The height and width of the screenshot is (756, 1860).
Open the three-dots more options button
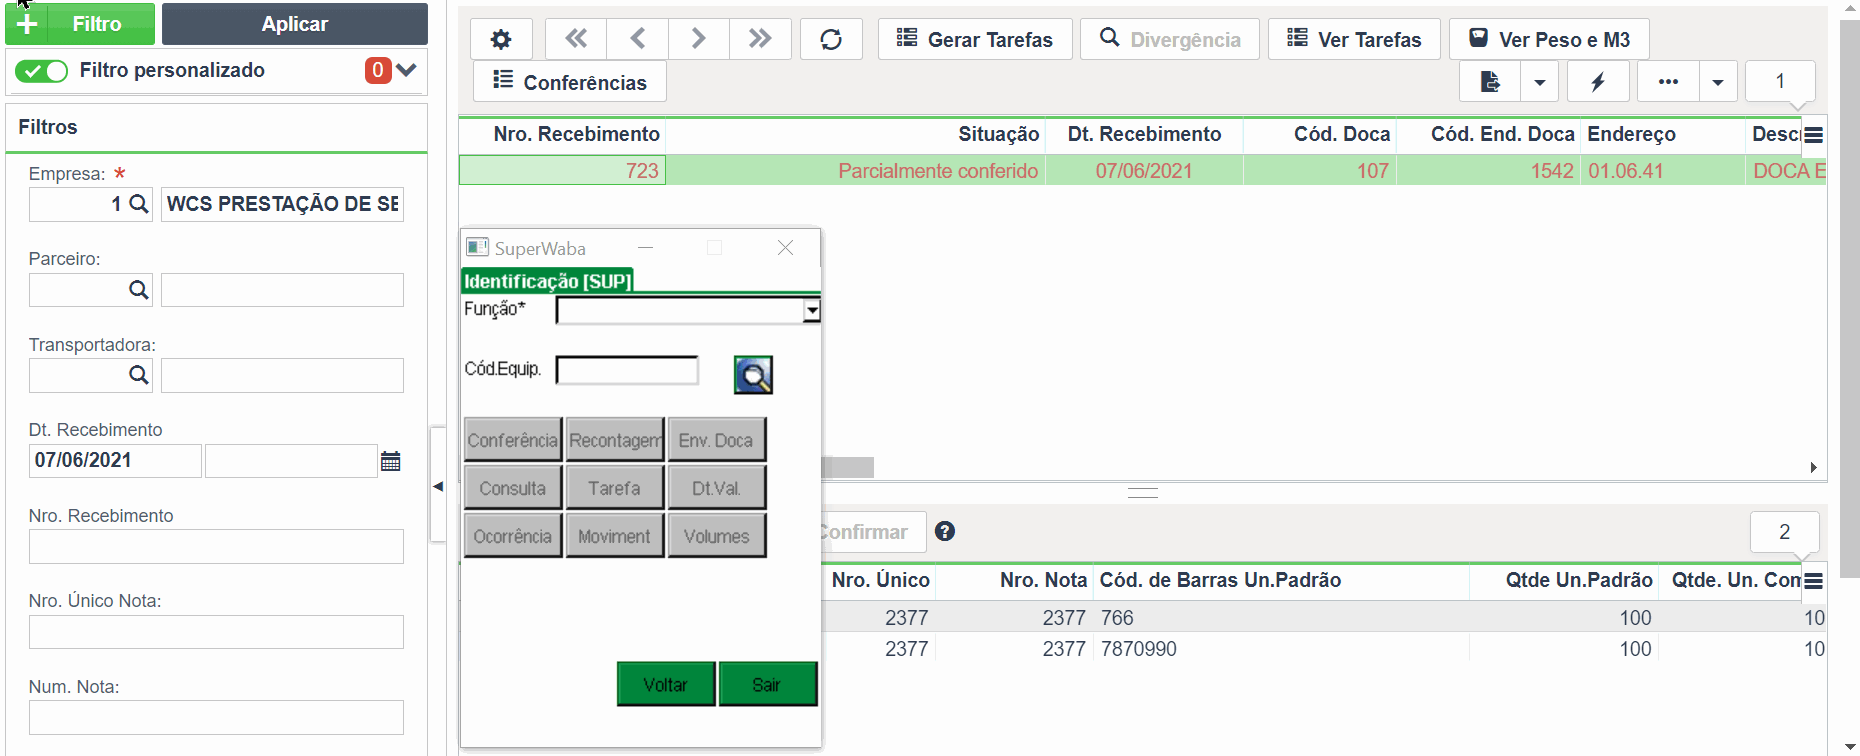[x=1668, y=81]
